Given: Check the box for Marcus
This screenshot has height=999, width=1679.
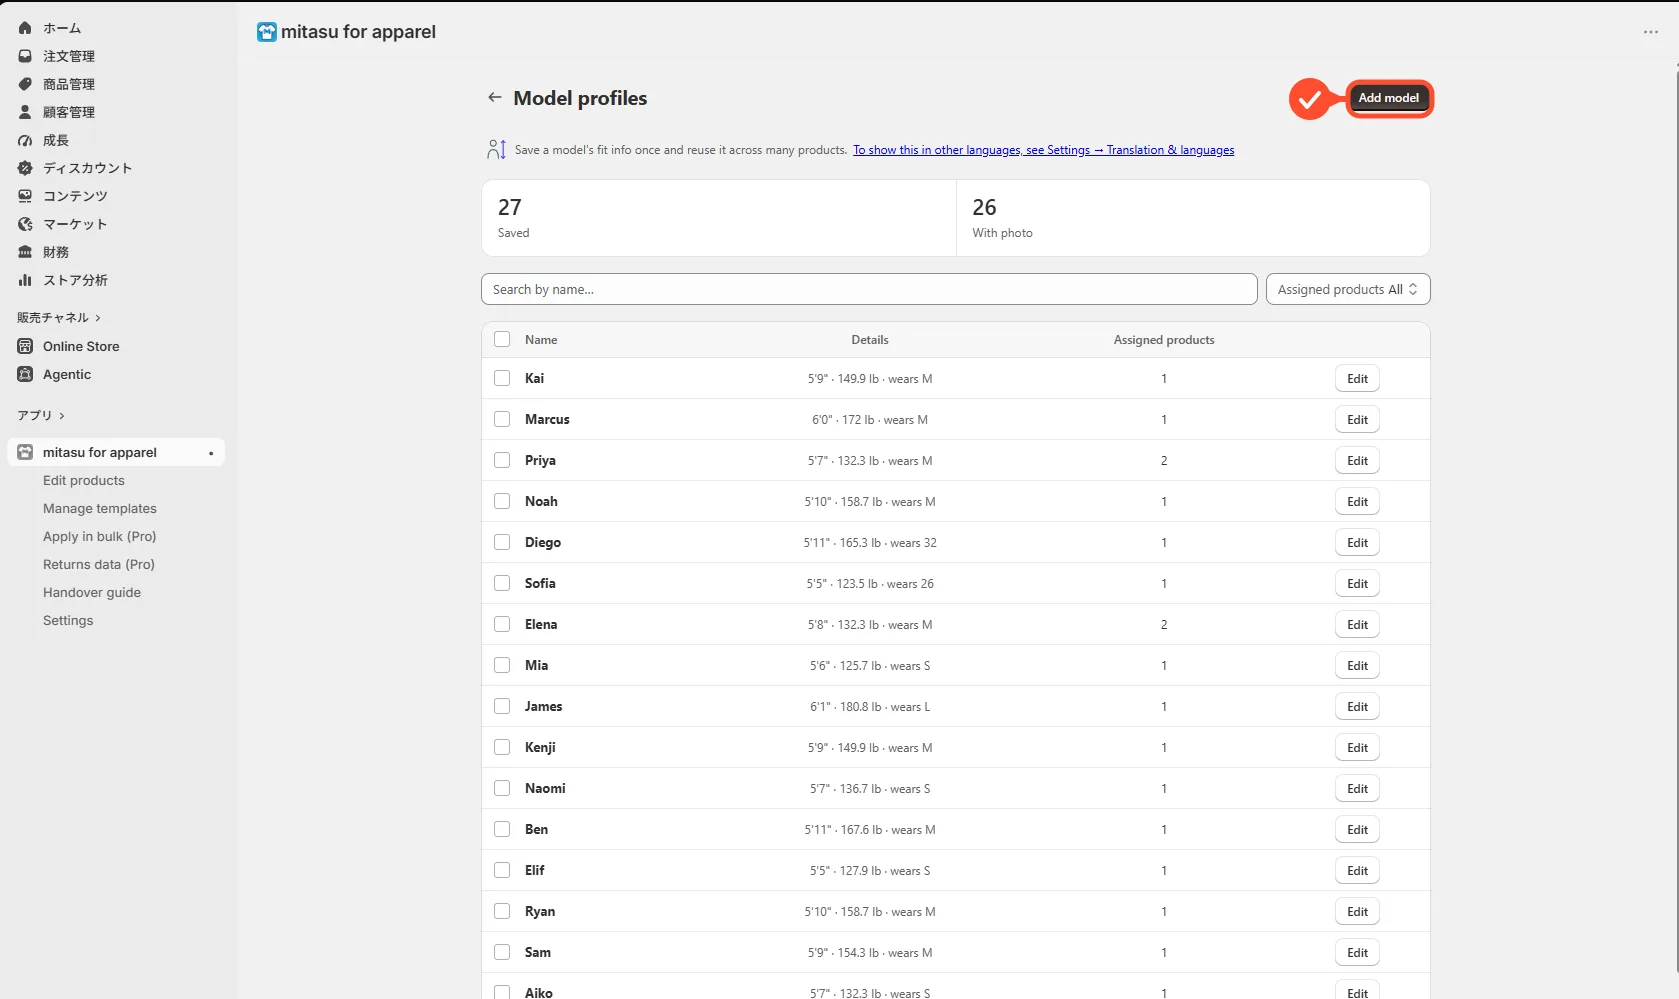Looking at the screenshot, I should 502,419.
